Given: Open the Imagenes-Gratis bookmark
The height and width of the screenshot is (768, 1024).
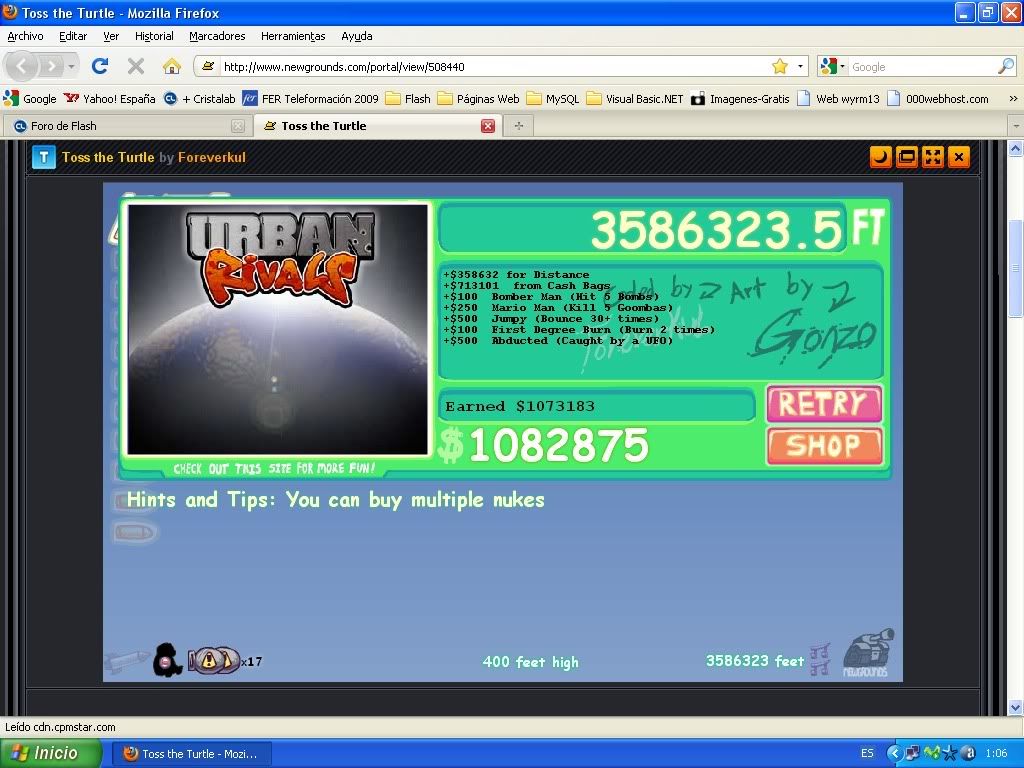Looking at the screenshot, I should pyautogui.click(x=740, y=99).
